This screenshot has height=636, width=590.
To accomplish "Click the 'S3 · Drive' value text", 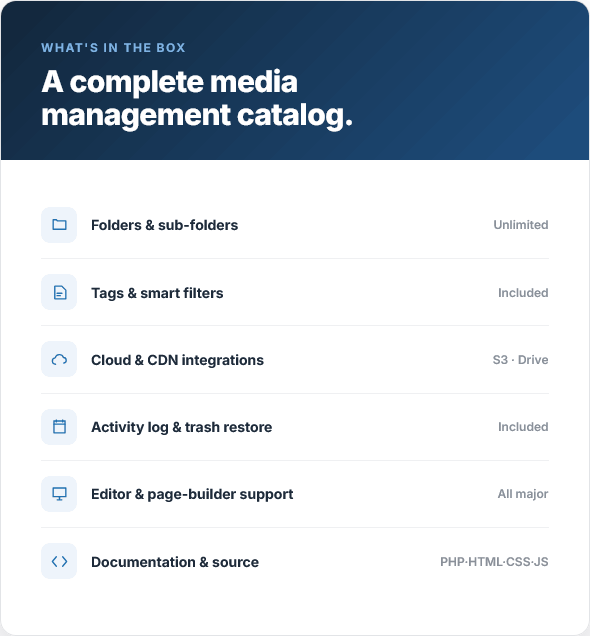I will pos(520,360).
